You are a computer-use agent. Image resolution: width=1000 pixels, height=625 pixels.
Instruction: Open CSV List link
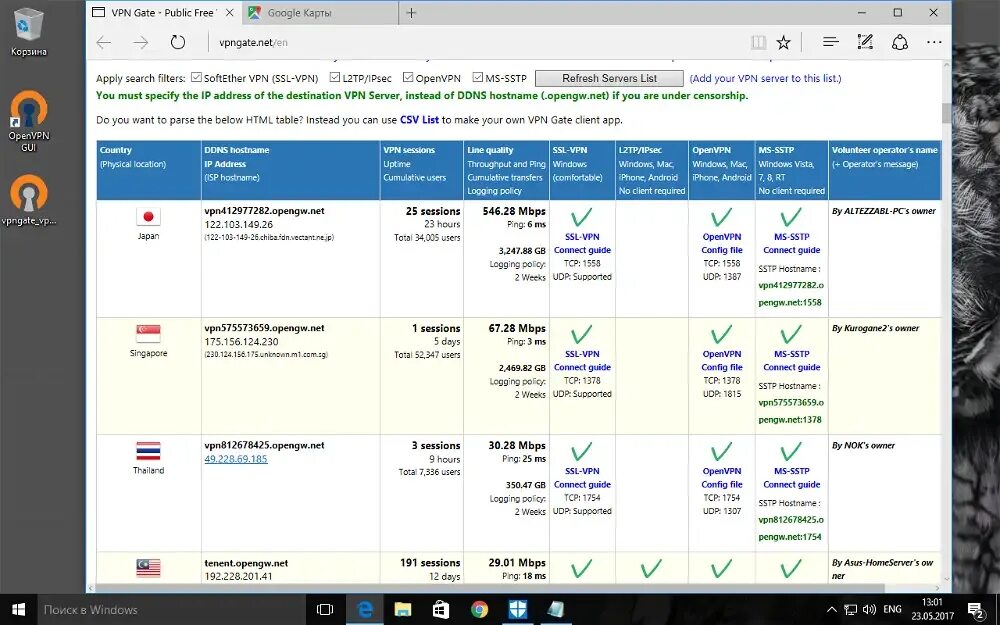[419, 120]
